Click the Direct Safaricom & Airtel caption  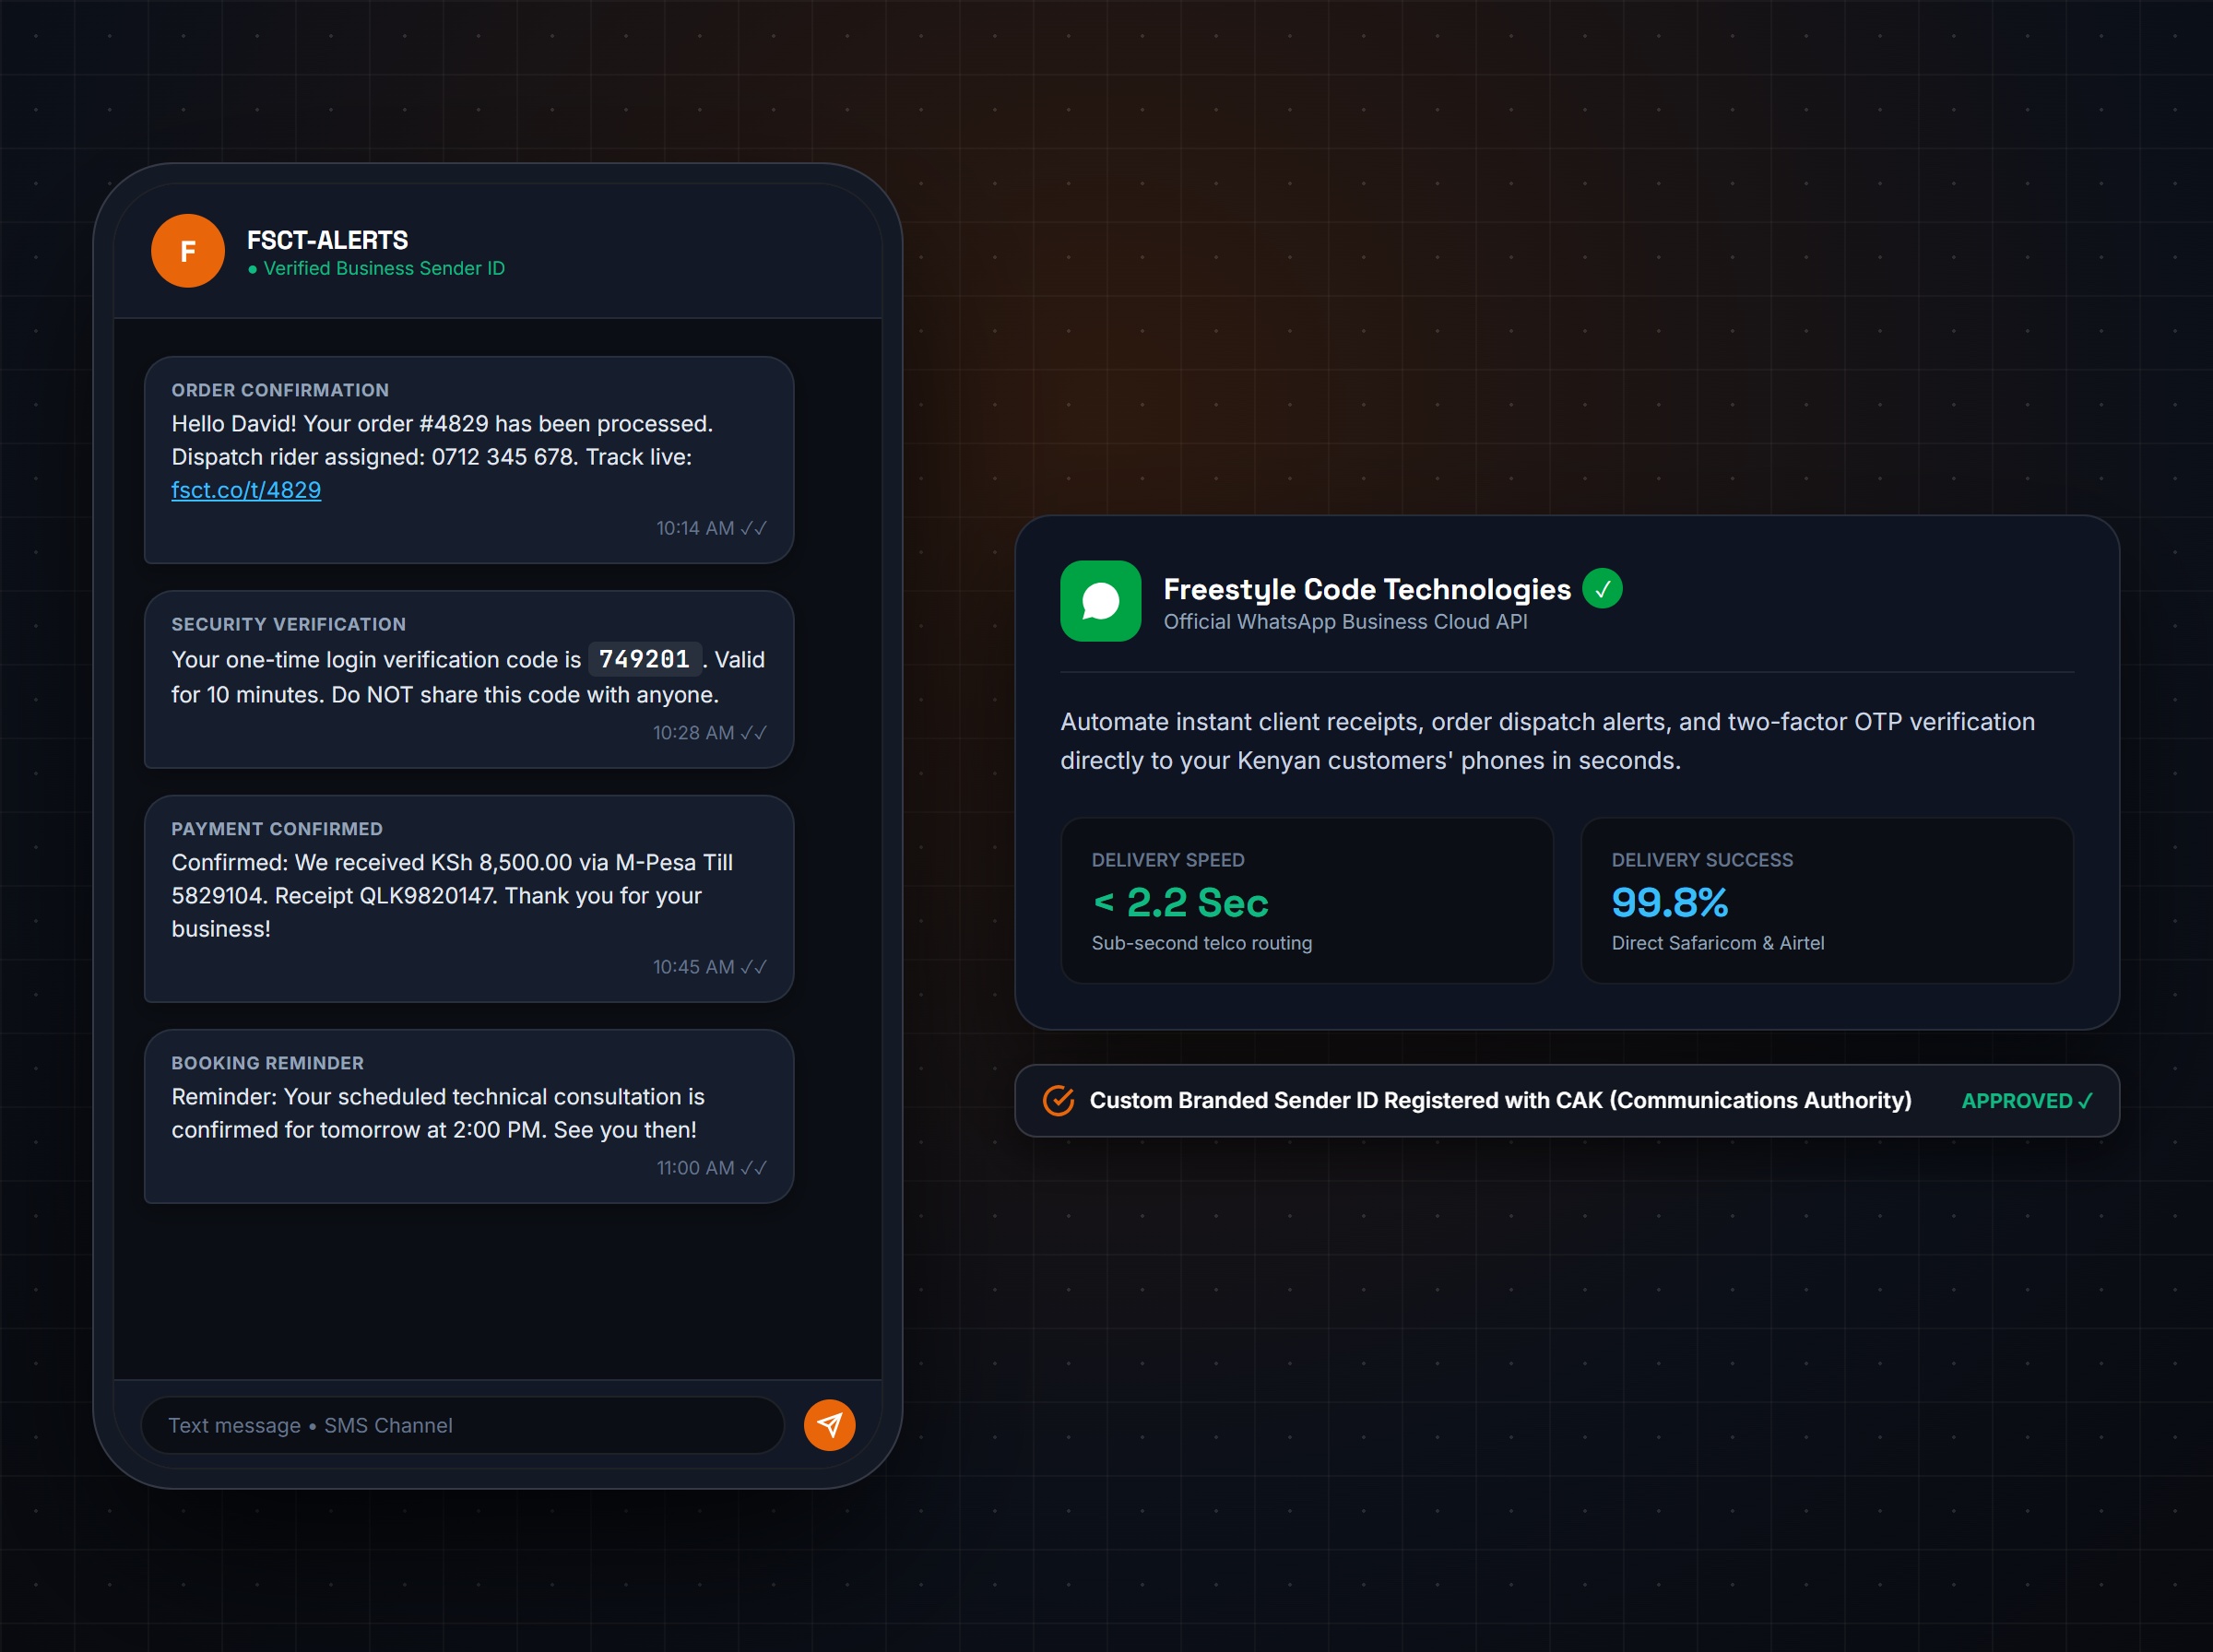pos(1718,943)
